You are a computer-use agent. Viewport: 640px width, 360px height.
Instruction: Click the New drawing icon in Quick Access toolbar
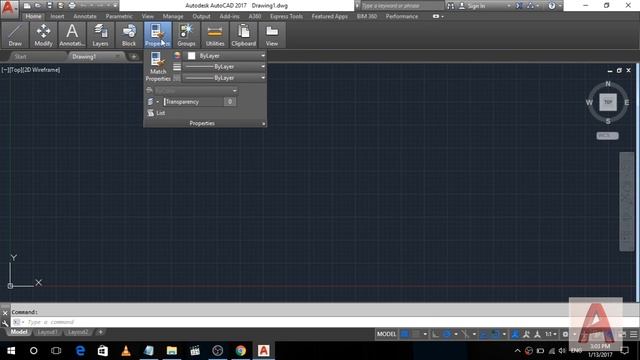[27, 6]
